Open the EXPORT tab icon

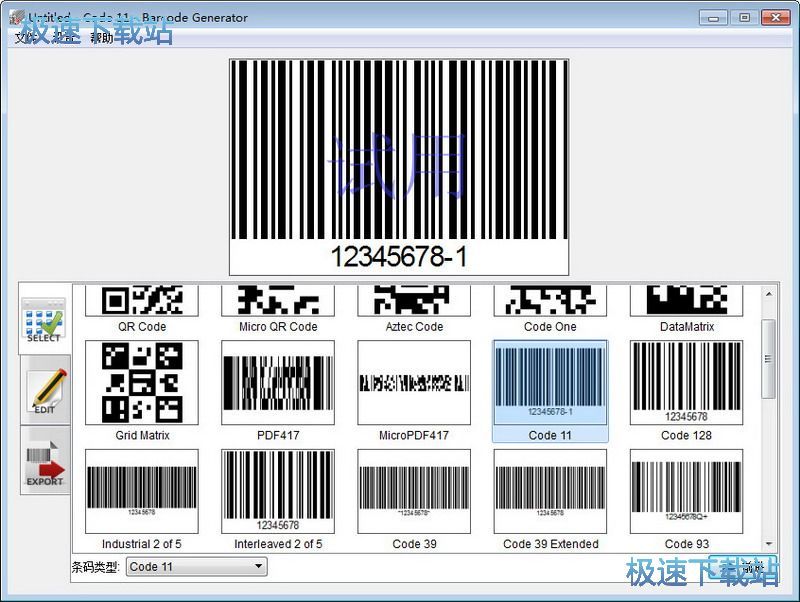(44, 462)
